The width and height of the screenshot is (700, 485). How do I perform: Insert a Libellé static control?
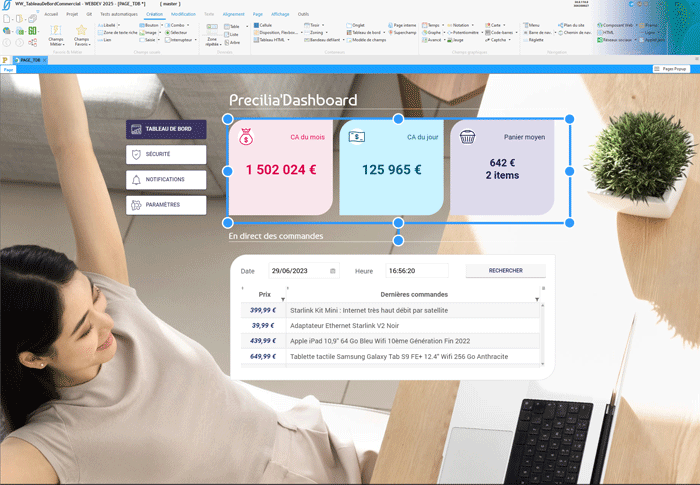[x=106, y=25]
